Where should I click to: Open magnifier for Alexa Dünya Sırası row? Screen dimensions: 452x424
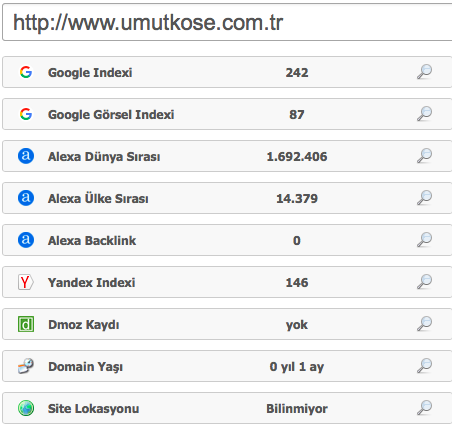424,156
